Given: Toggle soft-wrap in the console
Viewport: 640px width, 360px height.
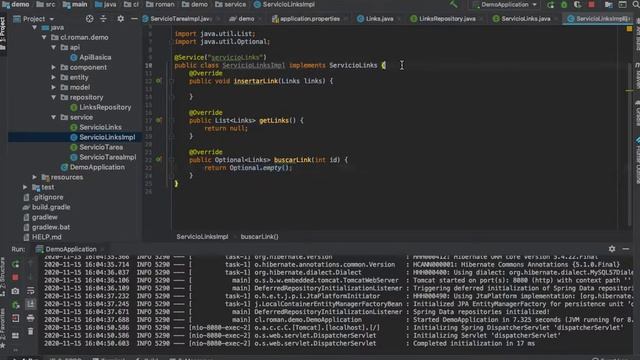Looking at the screenshot, I should [x=31, y=291].
